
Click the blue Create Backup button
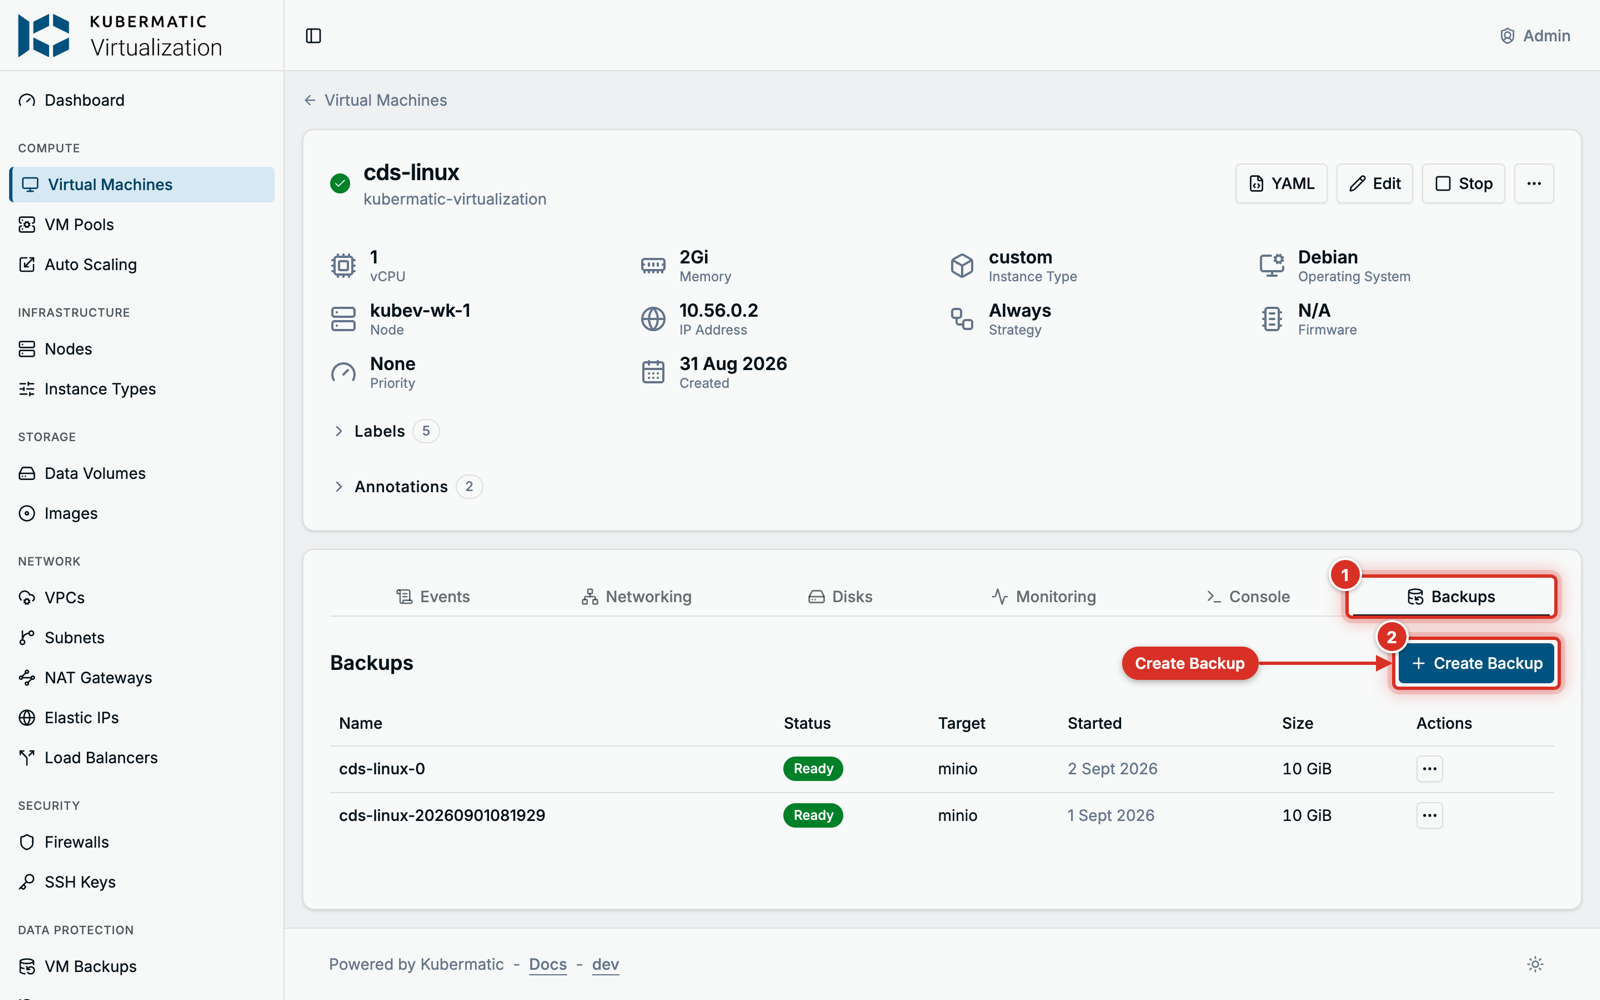(x=1476, y=664)
